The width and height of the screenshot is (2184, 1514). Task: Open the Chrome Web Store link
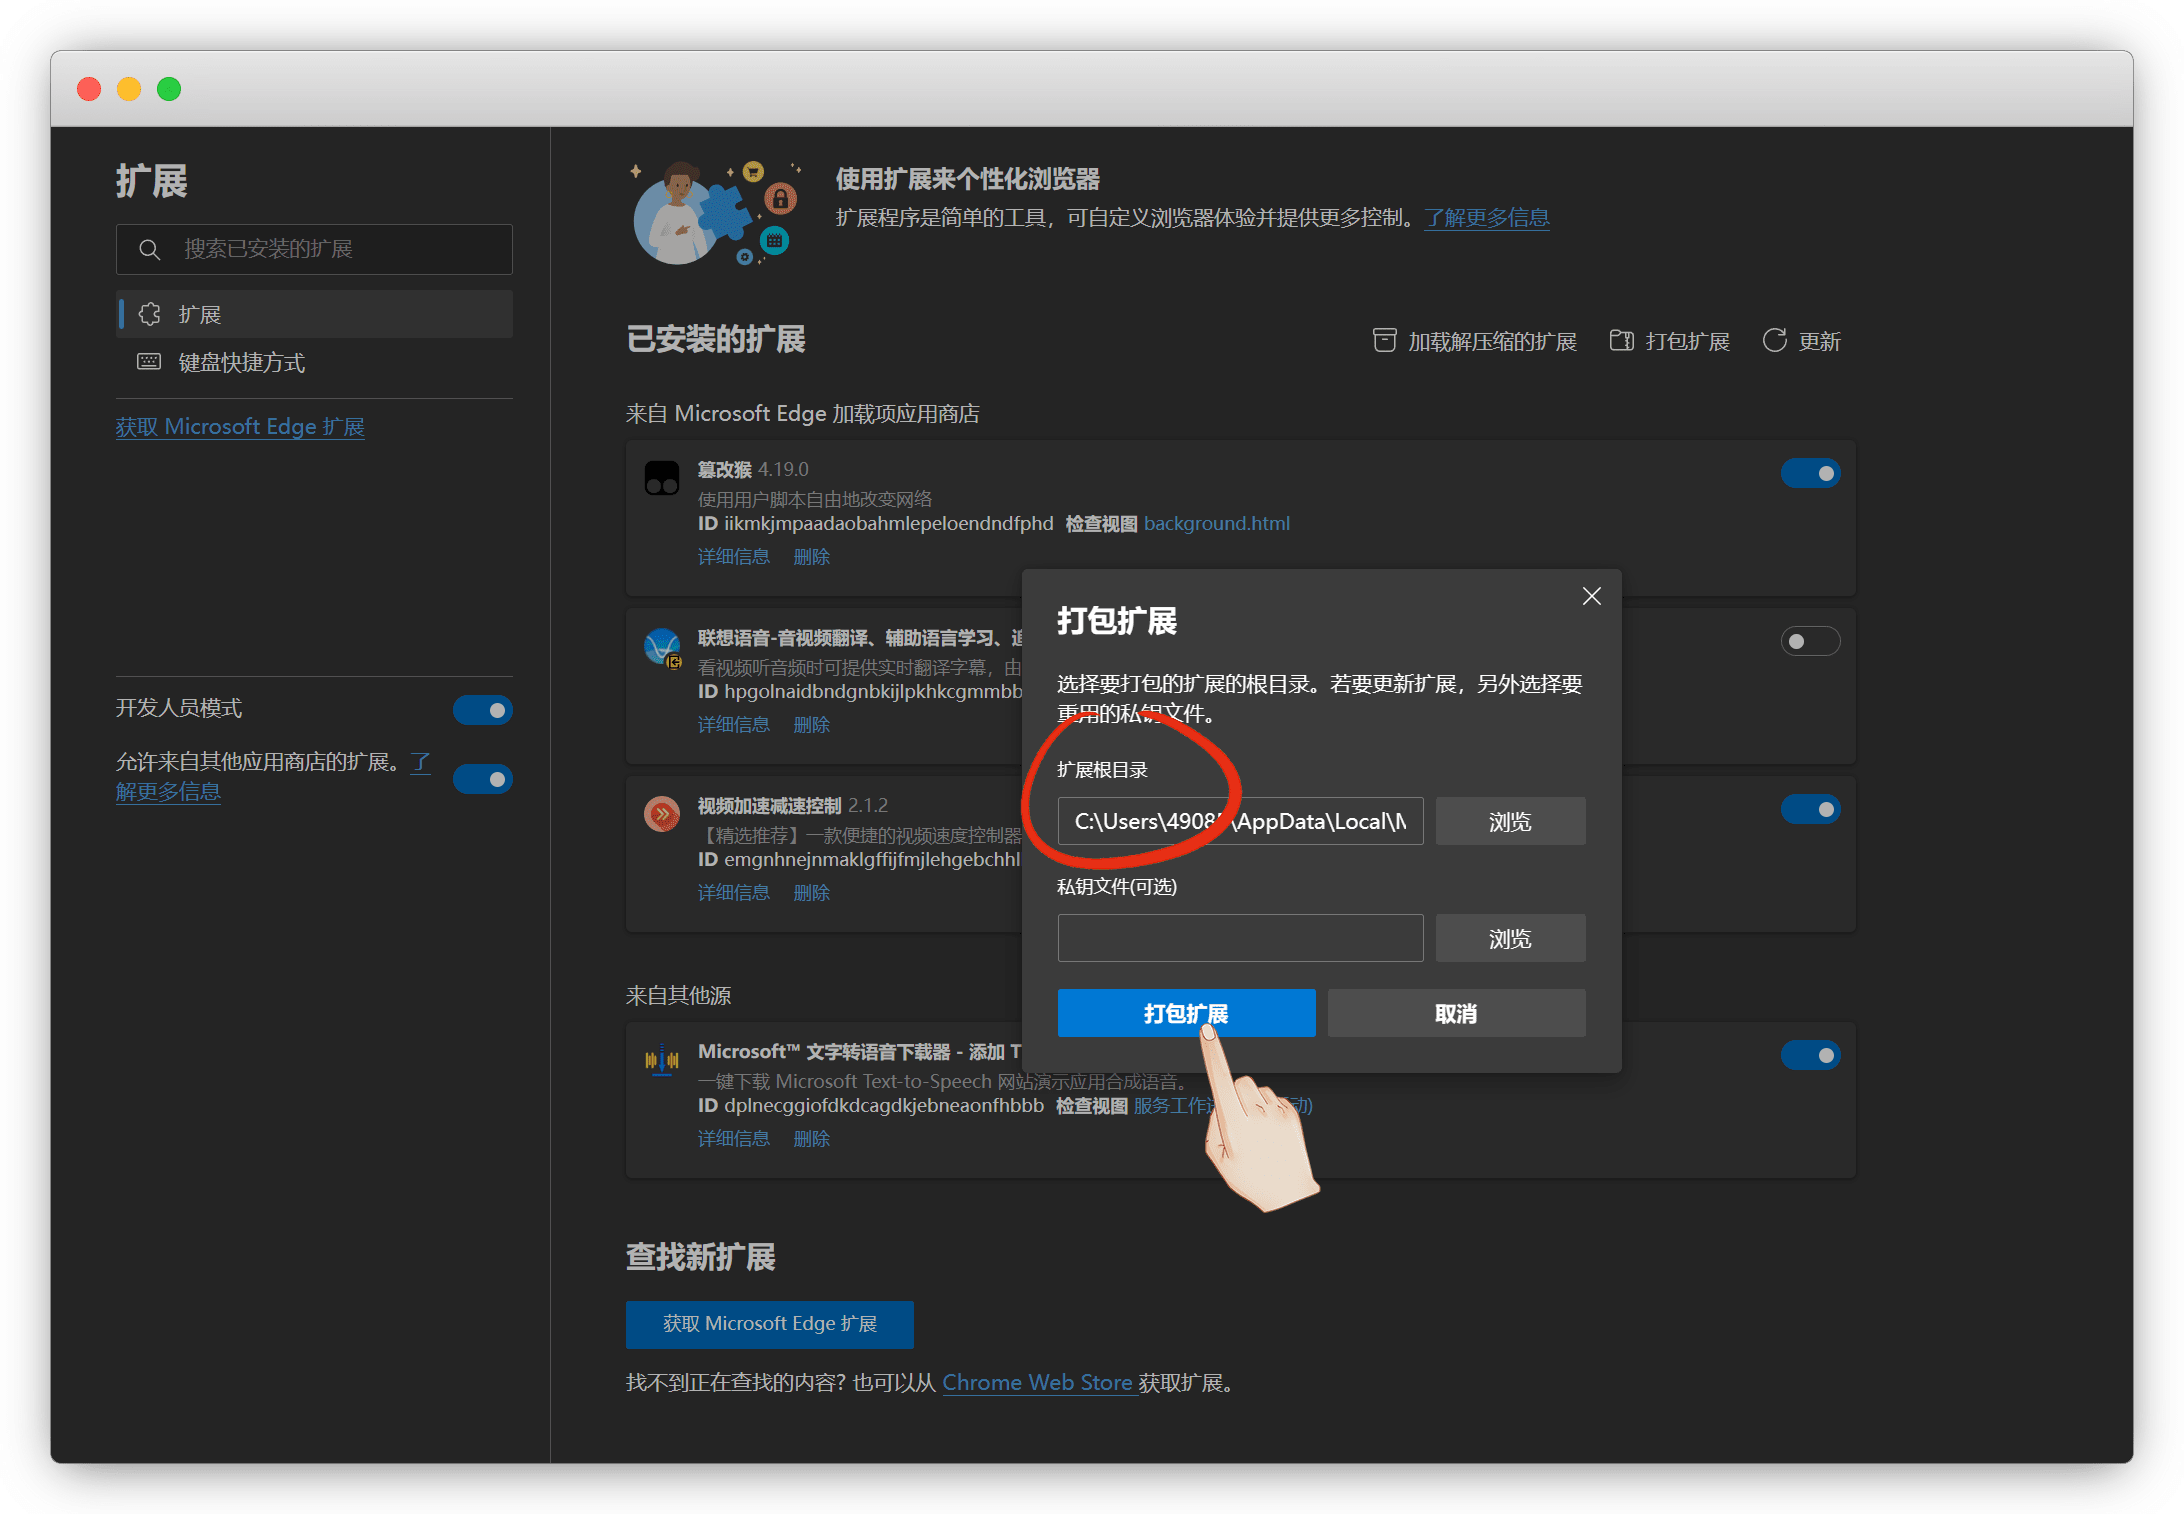[x=1037, y=1382]
